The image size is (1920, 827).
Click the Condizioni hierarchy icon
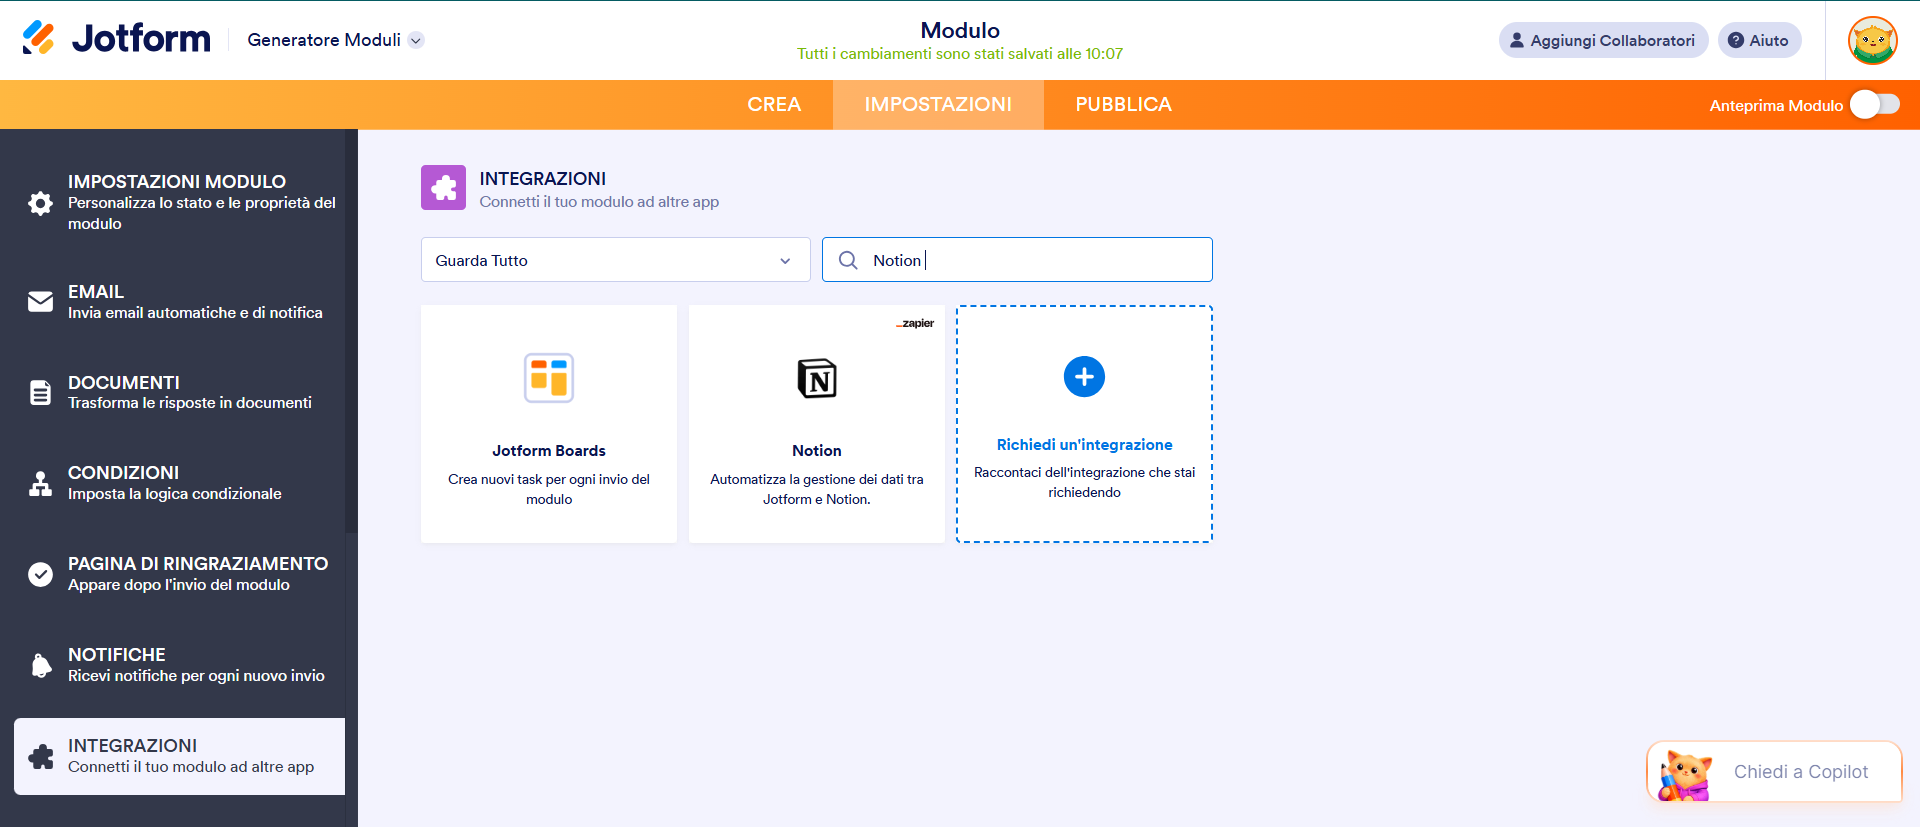click(x=40, y=483)
